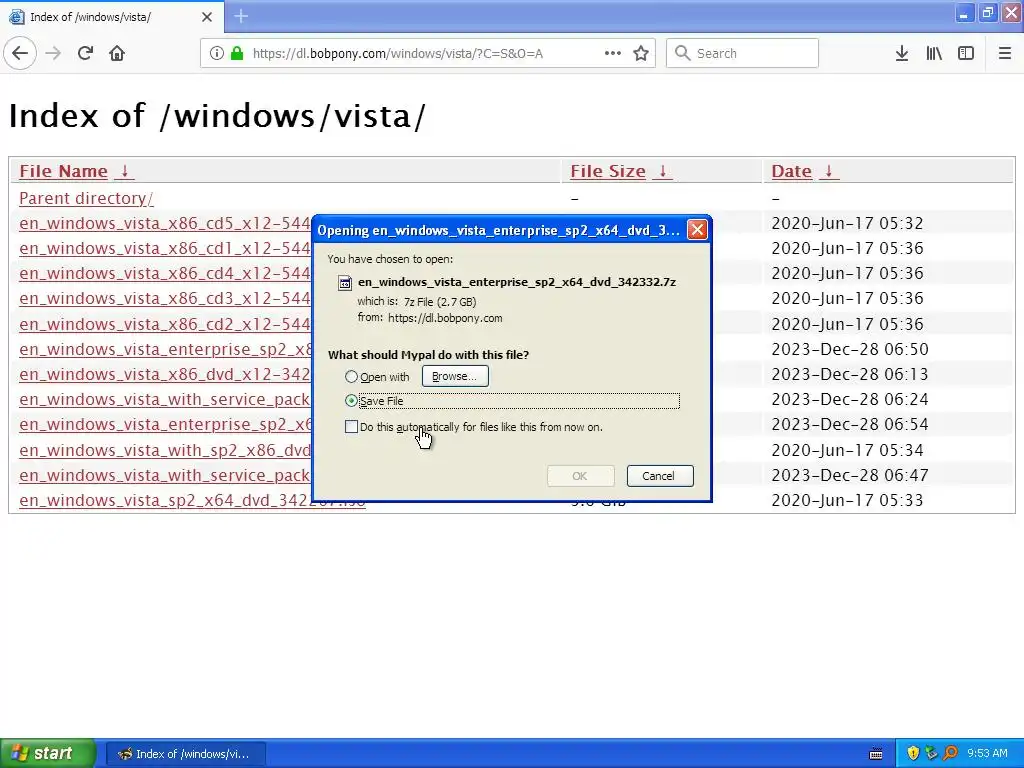
Task: Click the text 7z File (2.7 GB)
Action: [440, 302]
